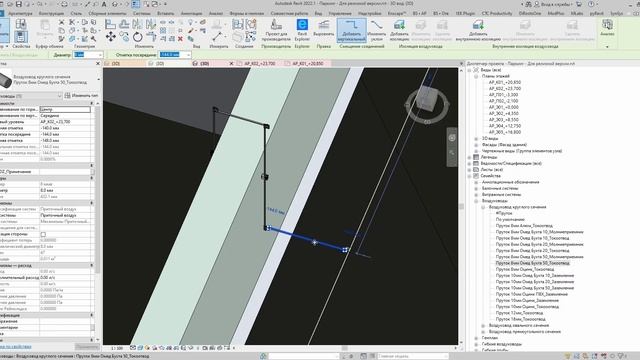Select AP_301_+0,000 floor plan
The width and height of the screenshot is (640, 360).
click(504, 107)
